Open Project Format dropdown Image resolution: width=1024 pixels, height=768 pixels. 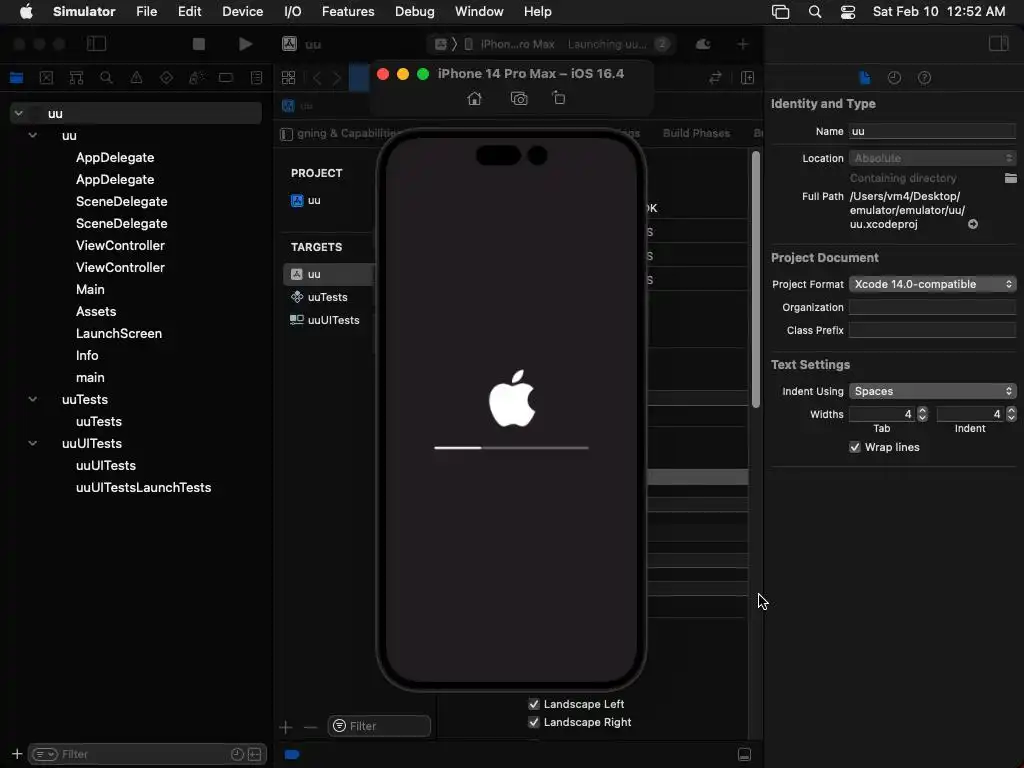tap(933, 284)
